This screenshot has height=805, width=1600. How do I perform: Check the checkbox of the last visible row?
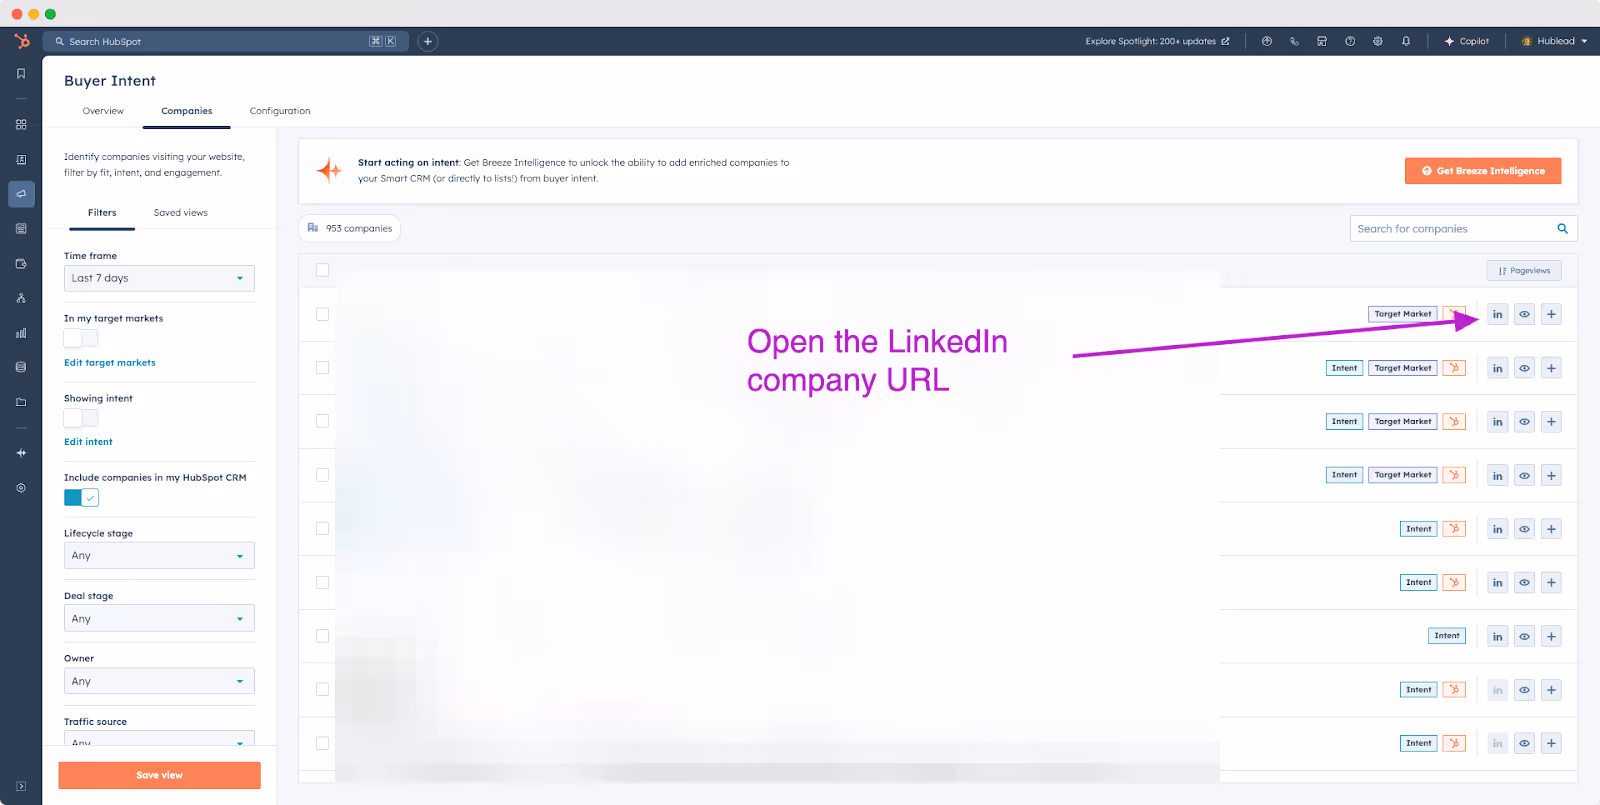tap(322, 743)
